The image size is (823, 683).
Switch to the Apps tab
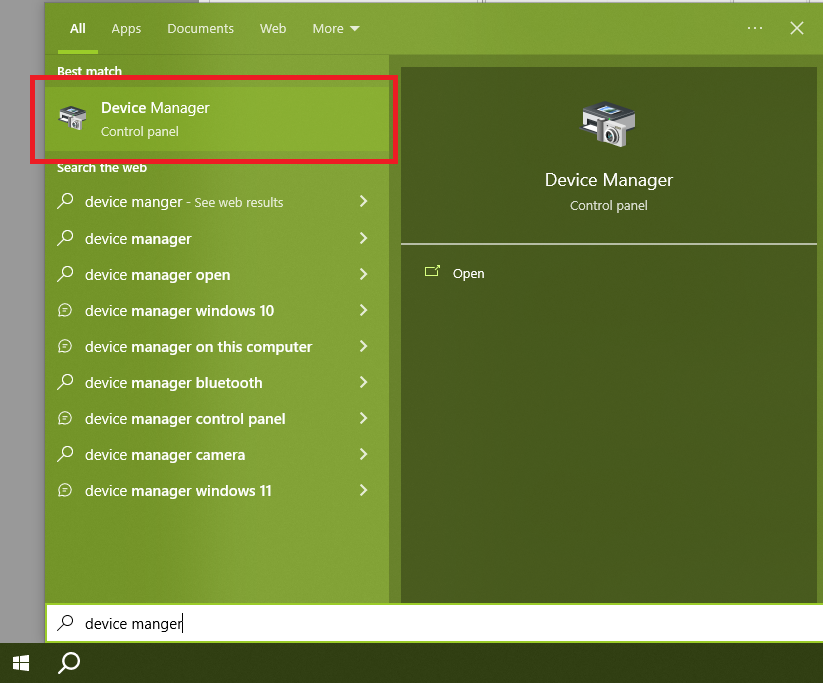point(126,29)
